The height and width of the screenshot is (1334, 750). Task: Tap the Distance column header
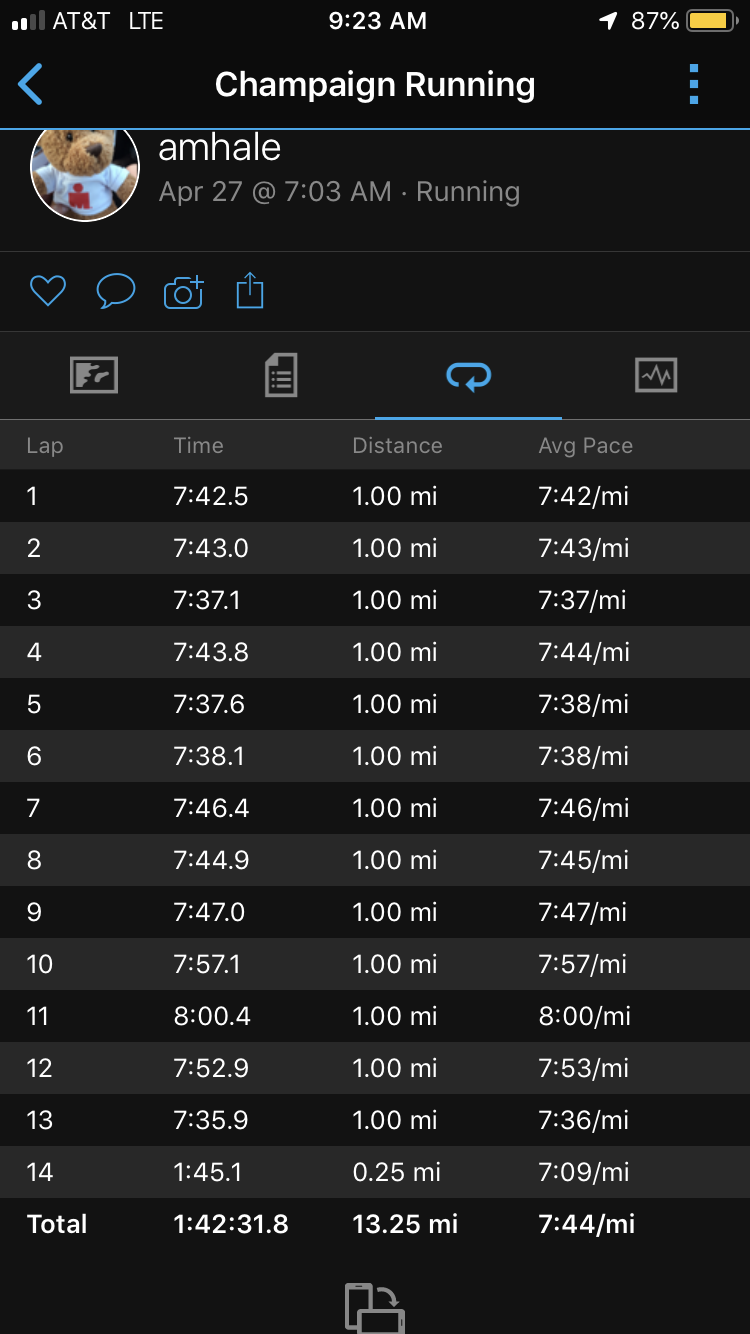397,445
